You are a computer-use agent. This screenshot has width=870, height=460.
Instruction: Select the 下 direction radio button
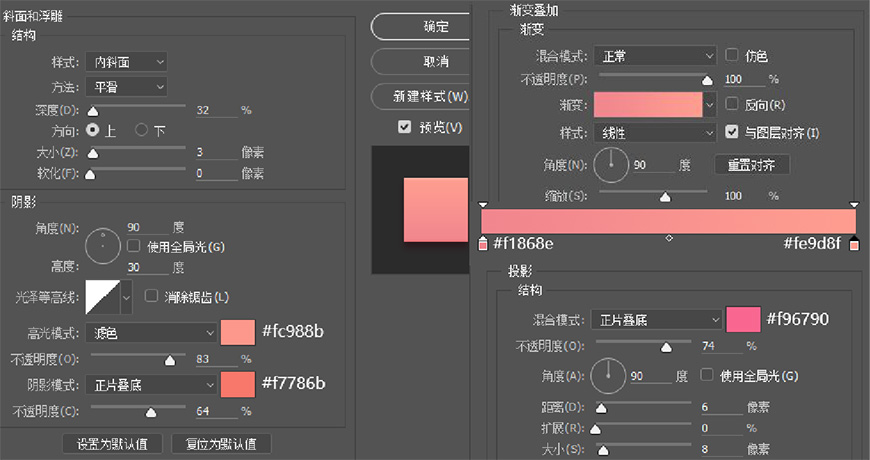141,130
